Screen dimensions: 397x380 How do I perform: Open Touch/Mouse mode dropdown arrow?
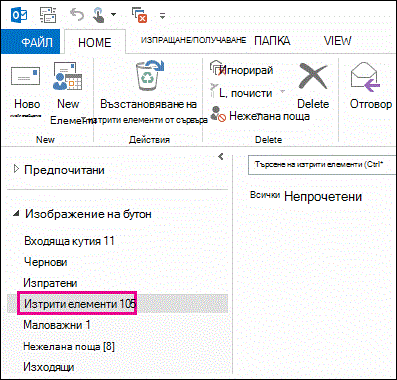pyautogui.click(x=114, y=15)
